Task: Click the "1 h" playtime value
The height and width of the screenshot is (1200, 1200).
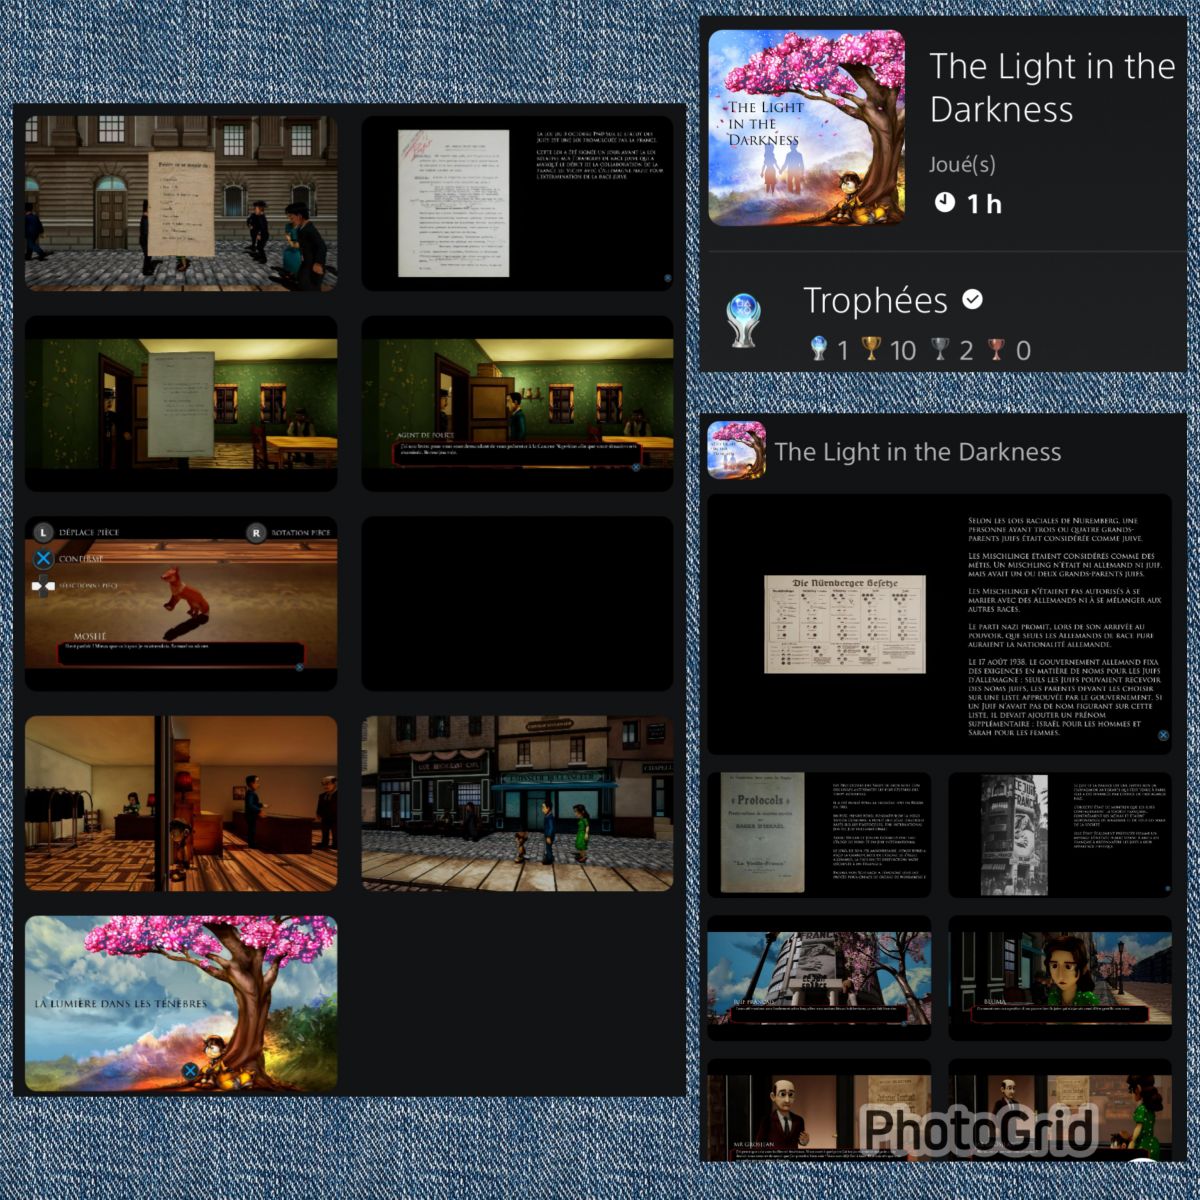Action: [x=984, y=204]
